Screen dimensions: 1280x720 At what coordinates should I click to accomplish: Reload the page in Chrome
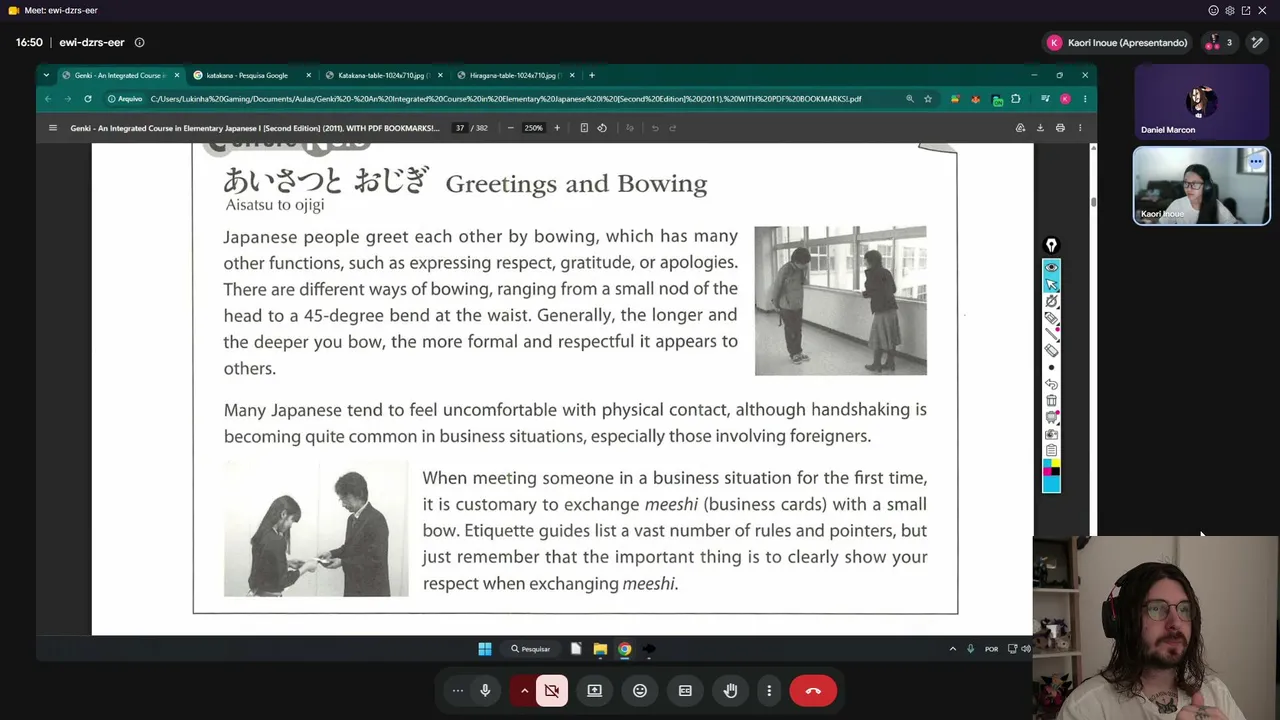pos(88,99)
